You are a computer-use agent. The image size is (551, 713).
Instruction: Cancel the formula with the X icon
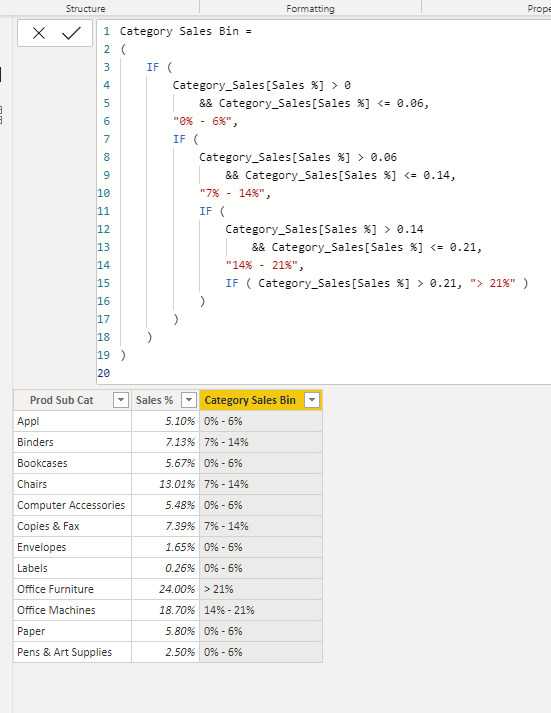coord(39,33)
